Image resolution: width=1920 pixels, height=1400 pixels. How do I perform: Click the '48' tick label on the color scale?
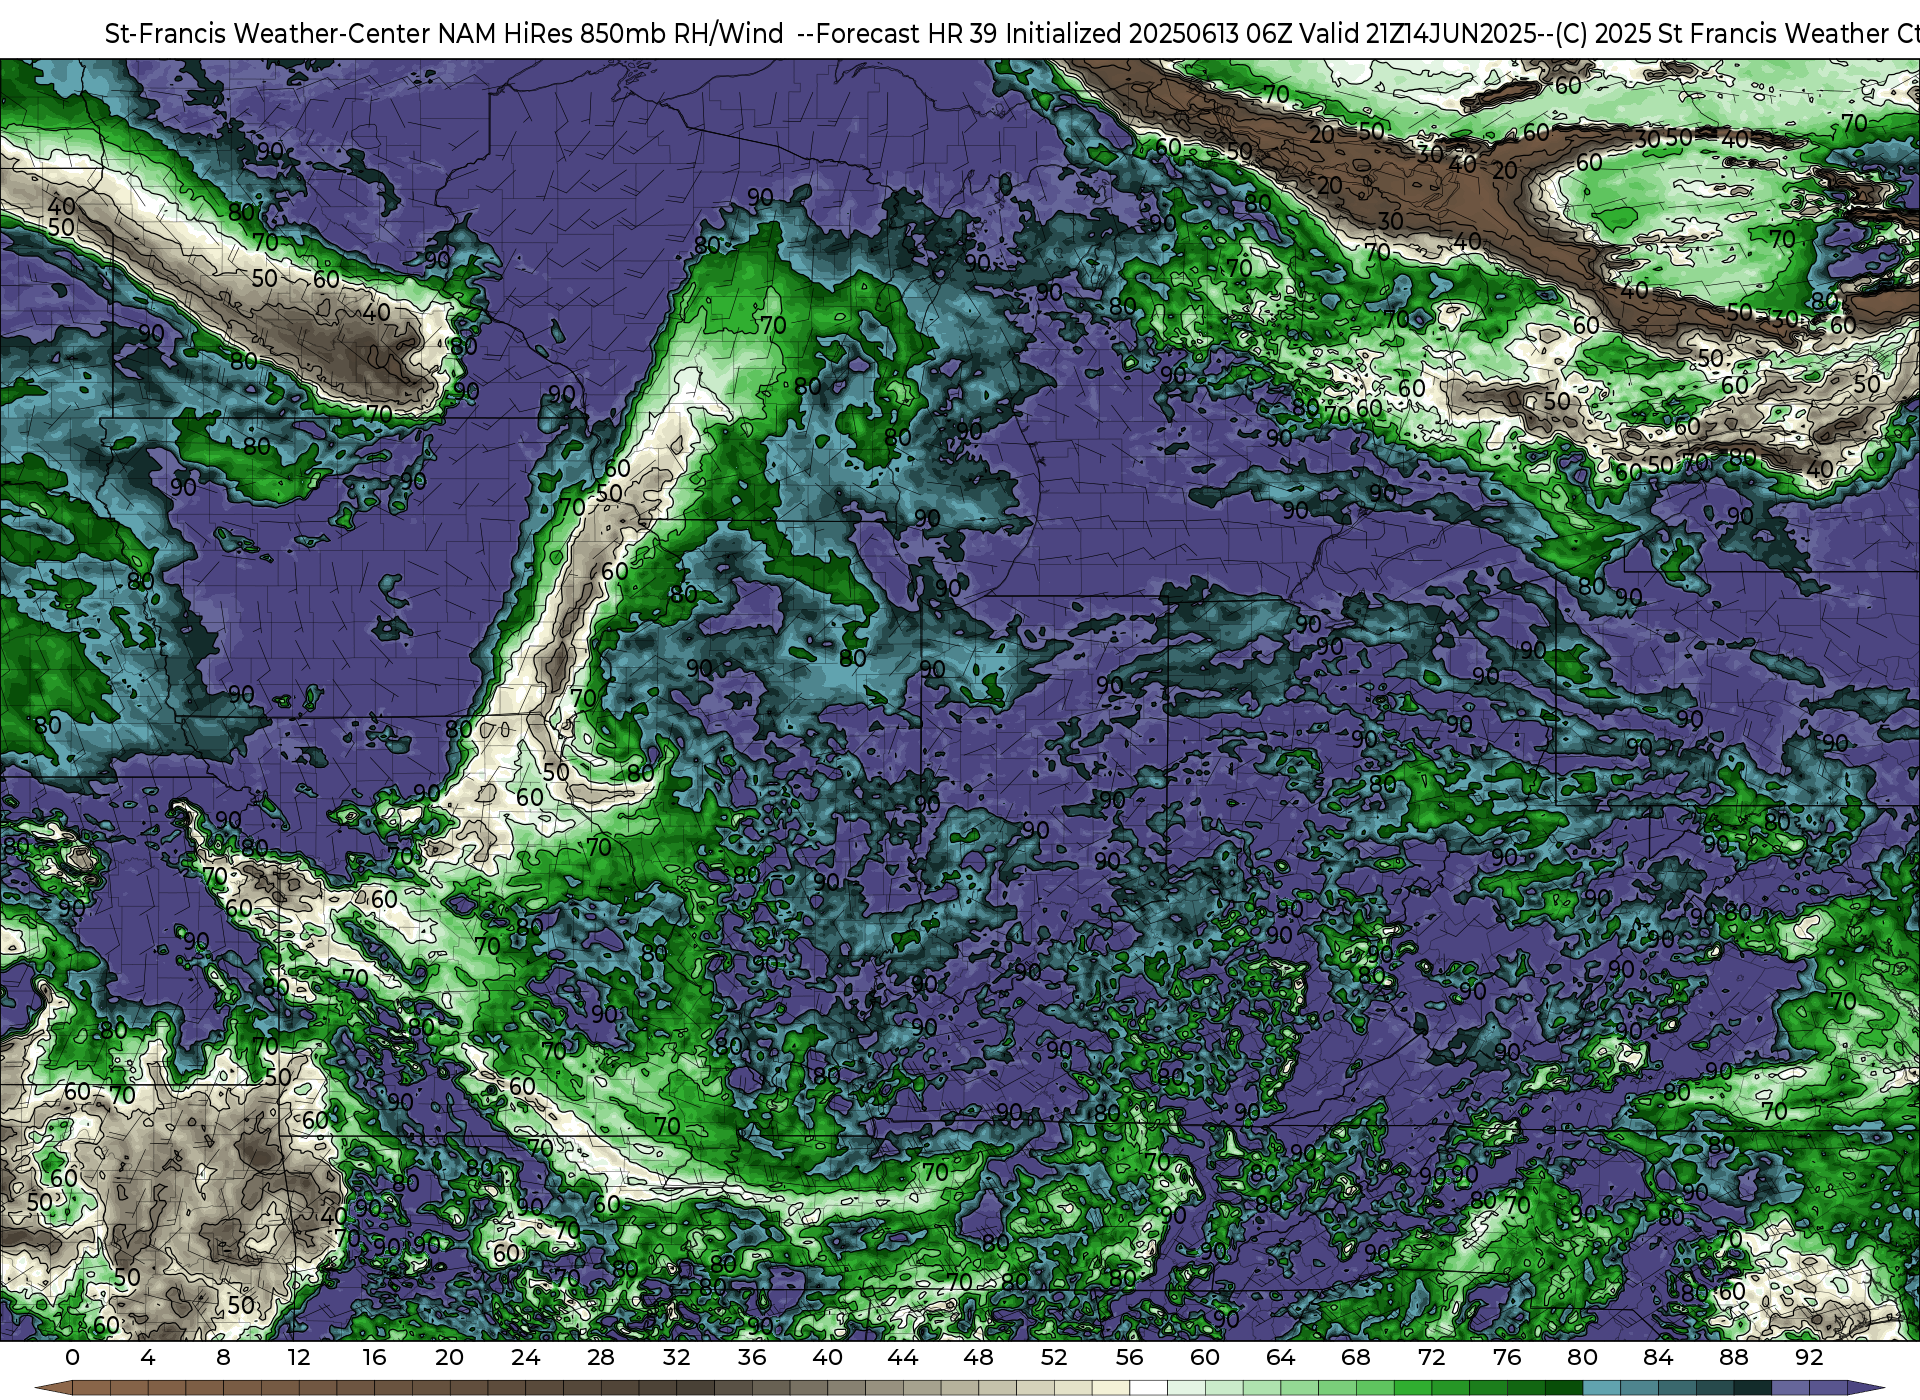pos(978,1357)
